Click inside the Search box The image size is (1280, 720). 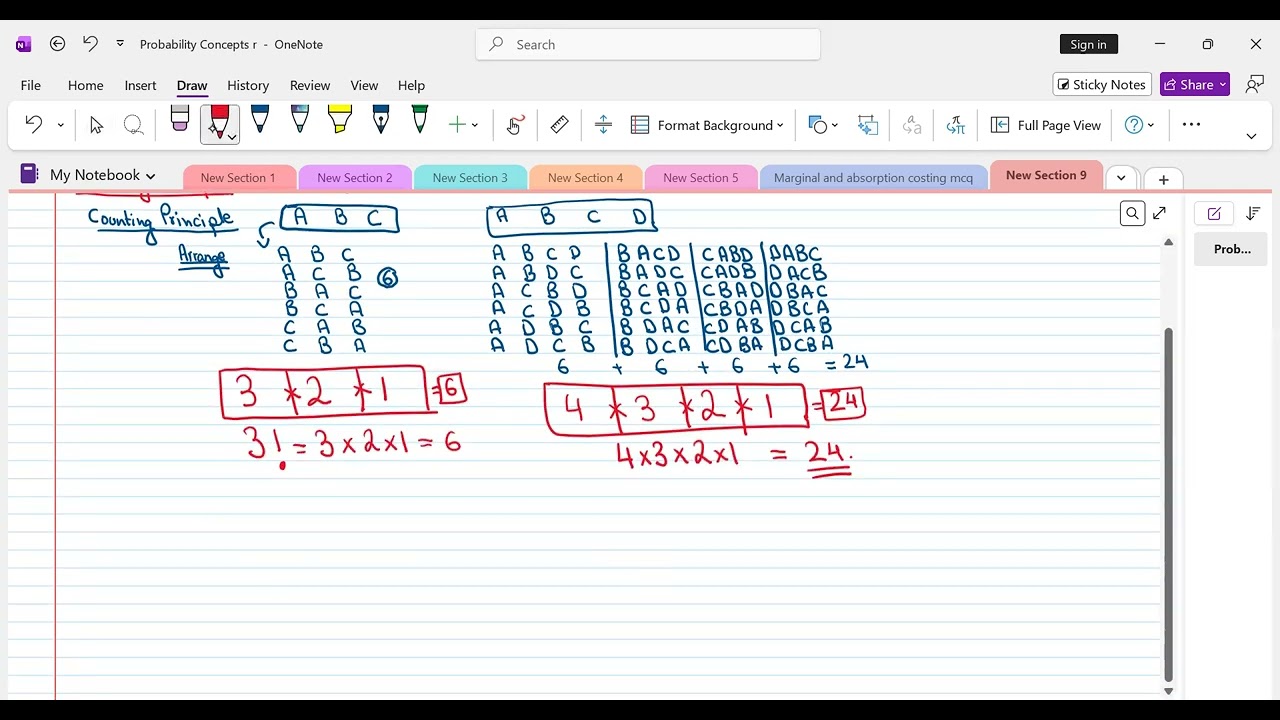648,44
